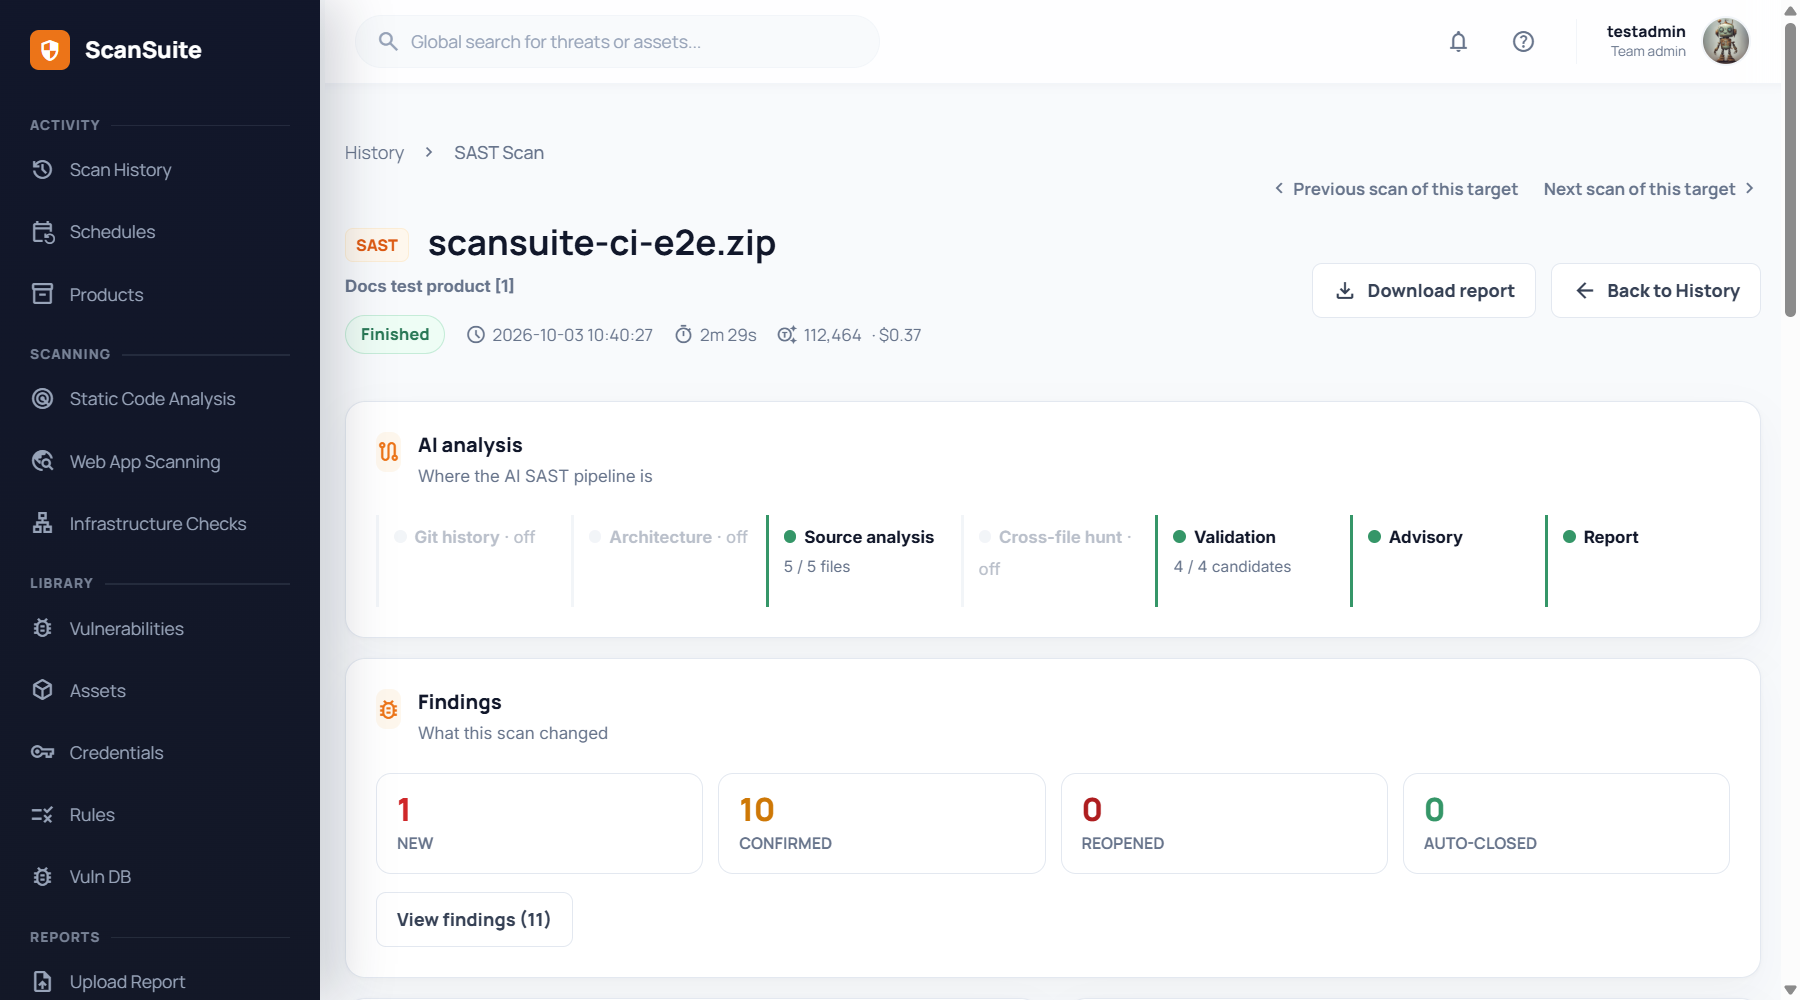Click the Findings bug icon
Image resolution: width=1800 pixels, height=1000 pixels.
[x=388, y=709]
